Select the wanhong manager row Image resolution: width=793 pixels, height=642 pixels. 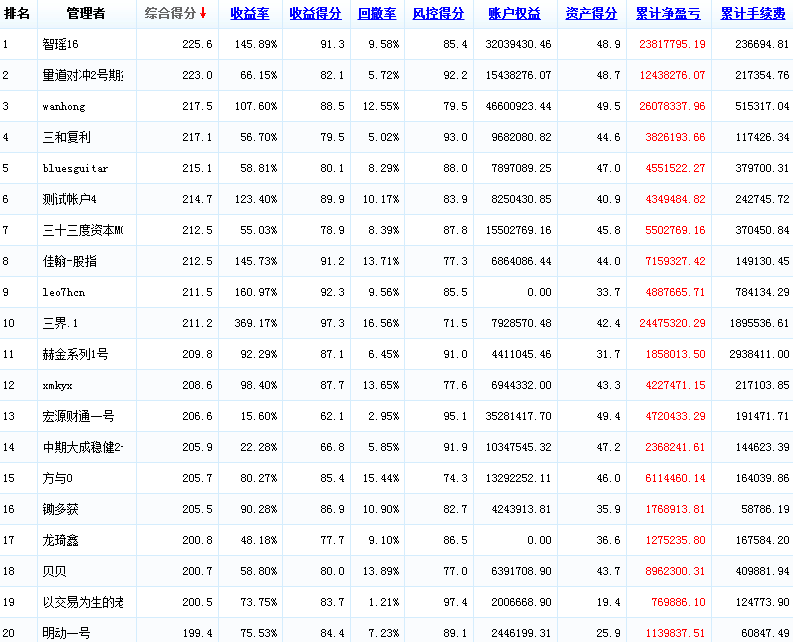pyautogui.click(x=65, y=107)
